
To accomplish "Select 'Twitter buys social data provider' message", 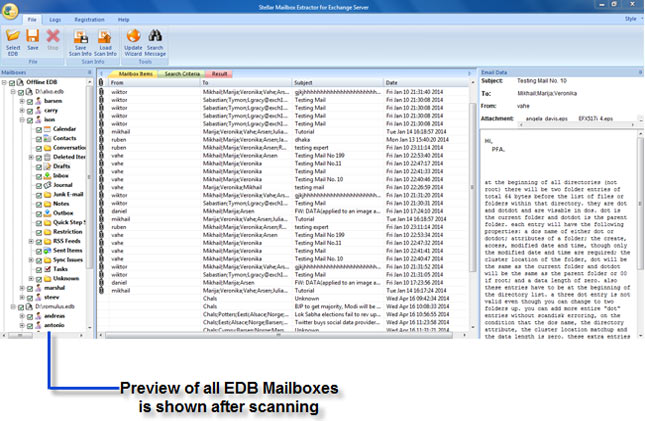I will pos(284,322).
